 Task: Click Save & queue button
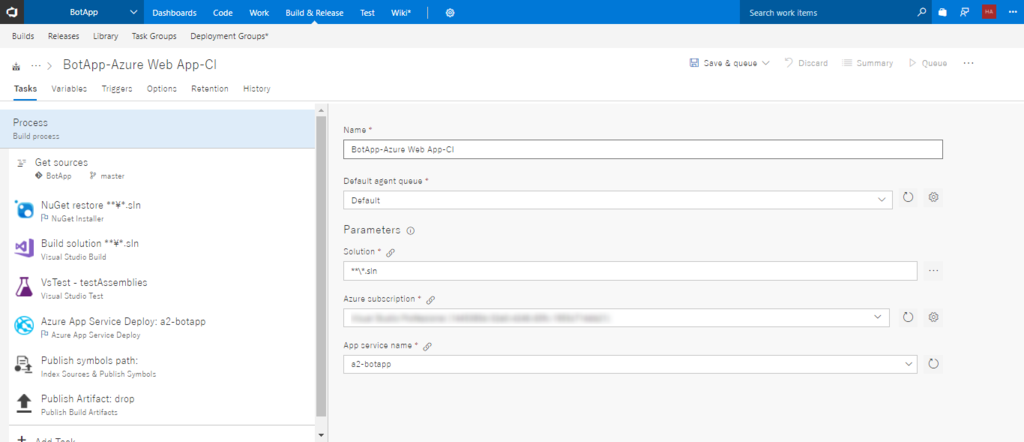pos(724,63)
